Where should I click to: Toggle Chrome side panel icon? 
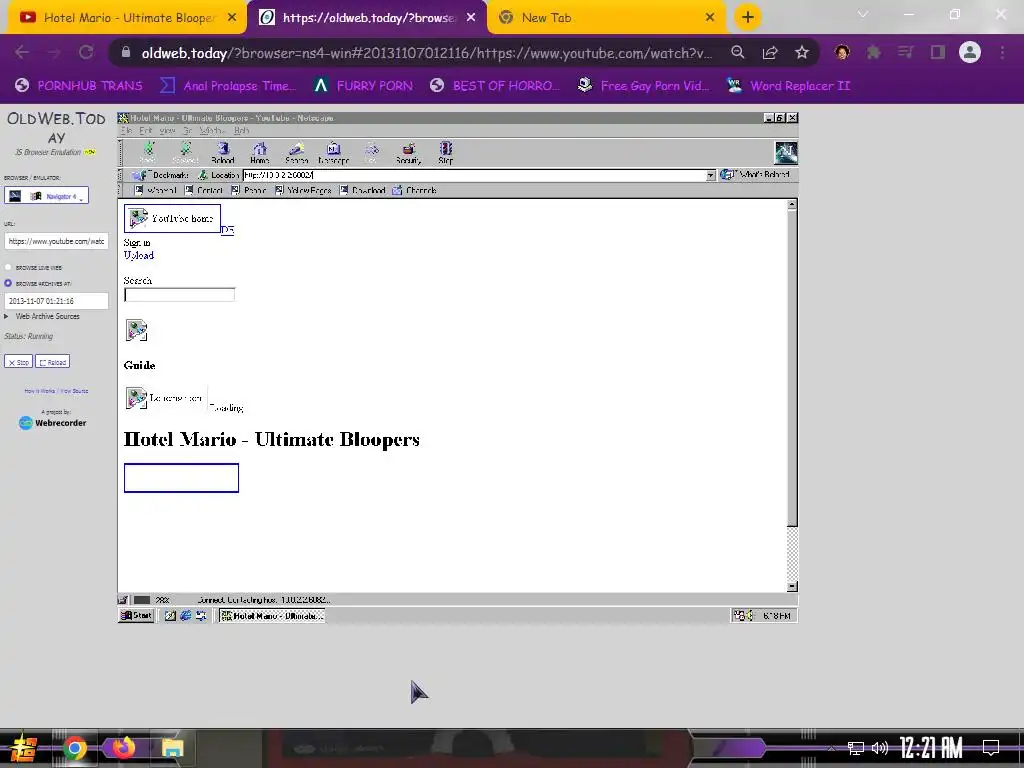tap(938, 52)
